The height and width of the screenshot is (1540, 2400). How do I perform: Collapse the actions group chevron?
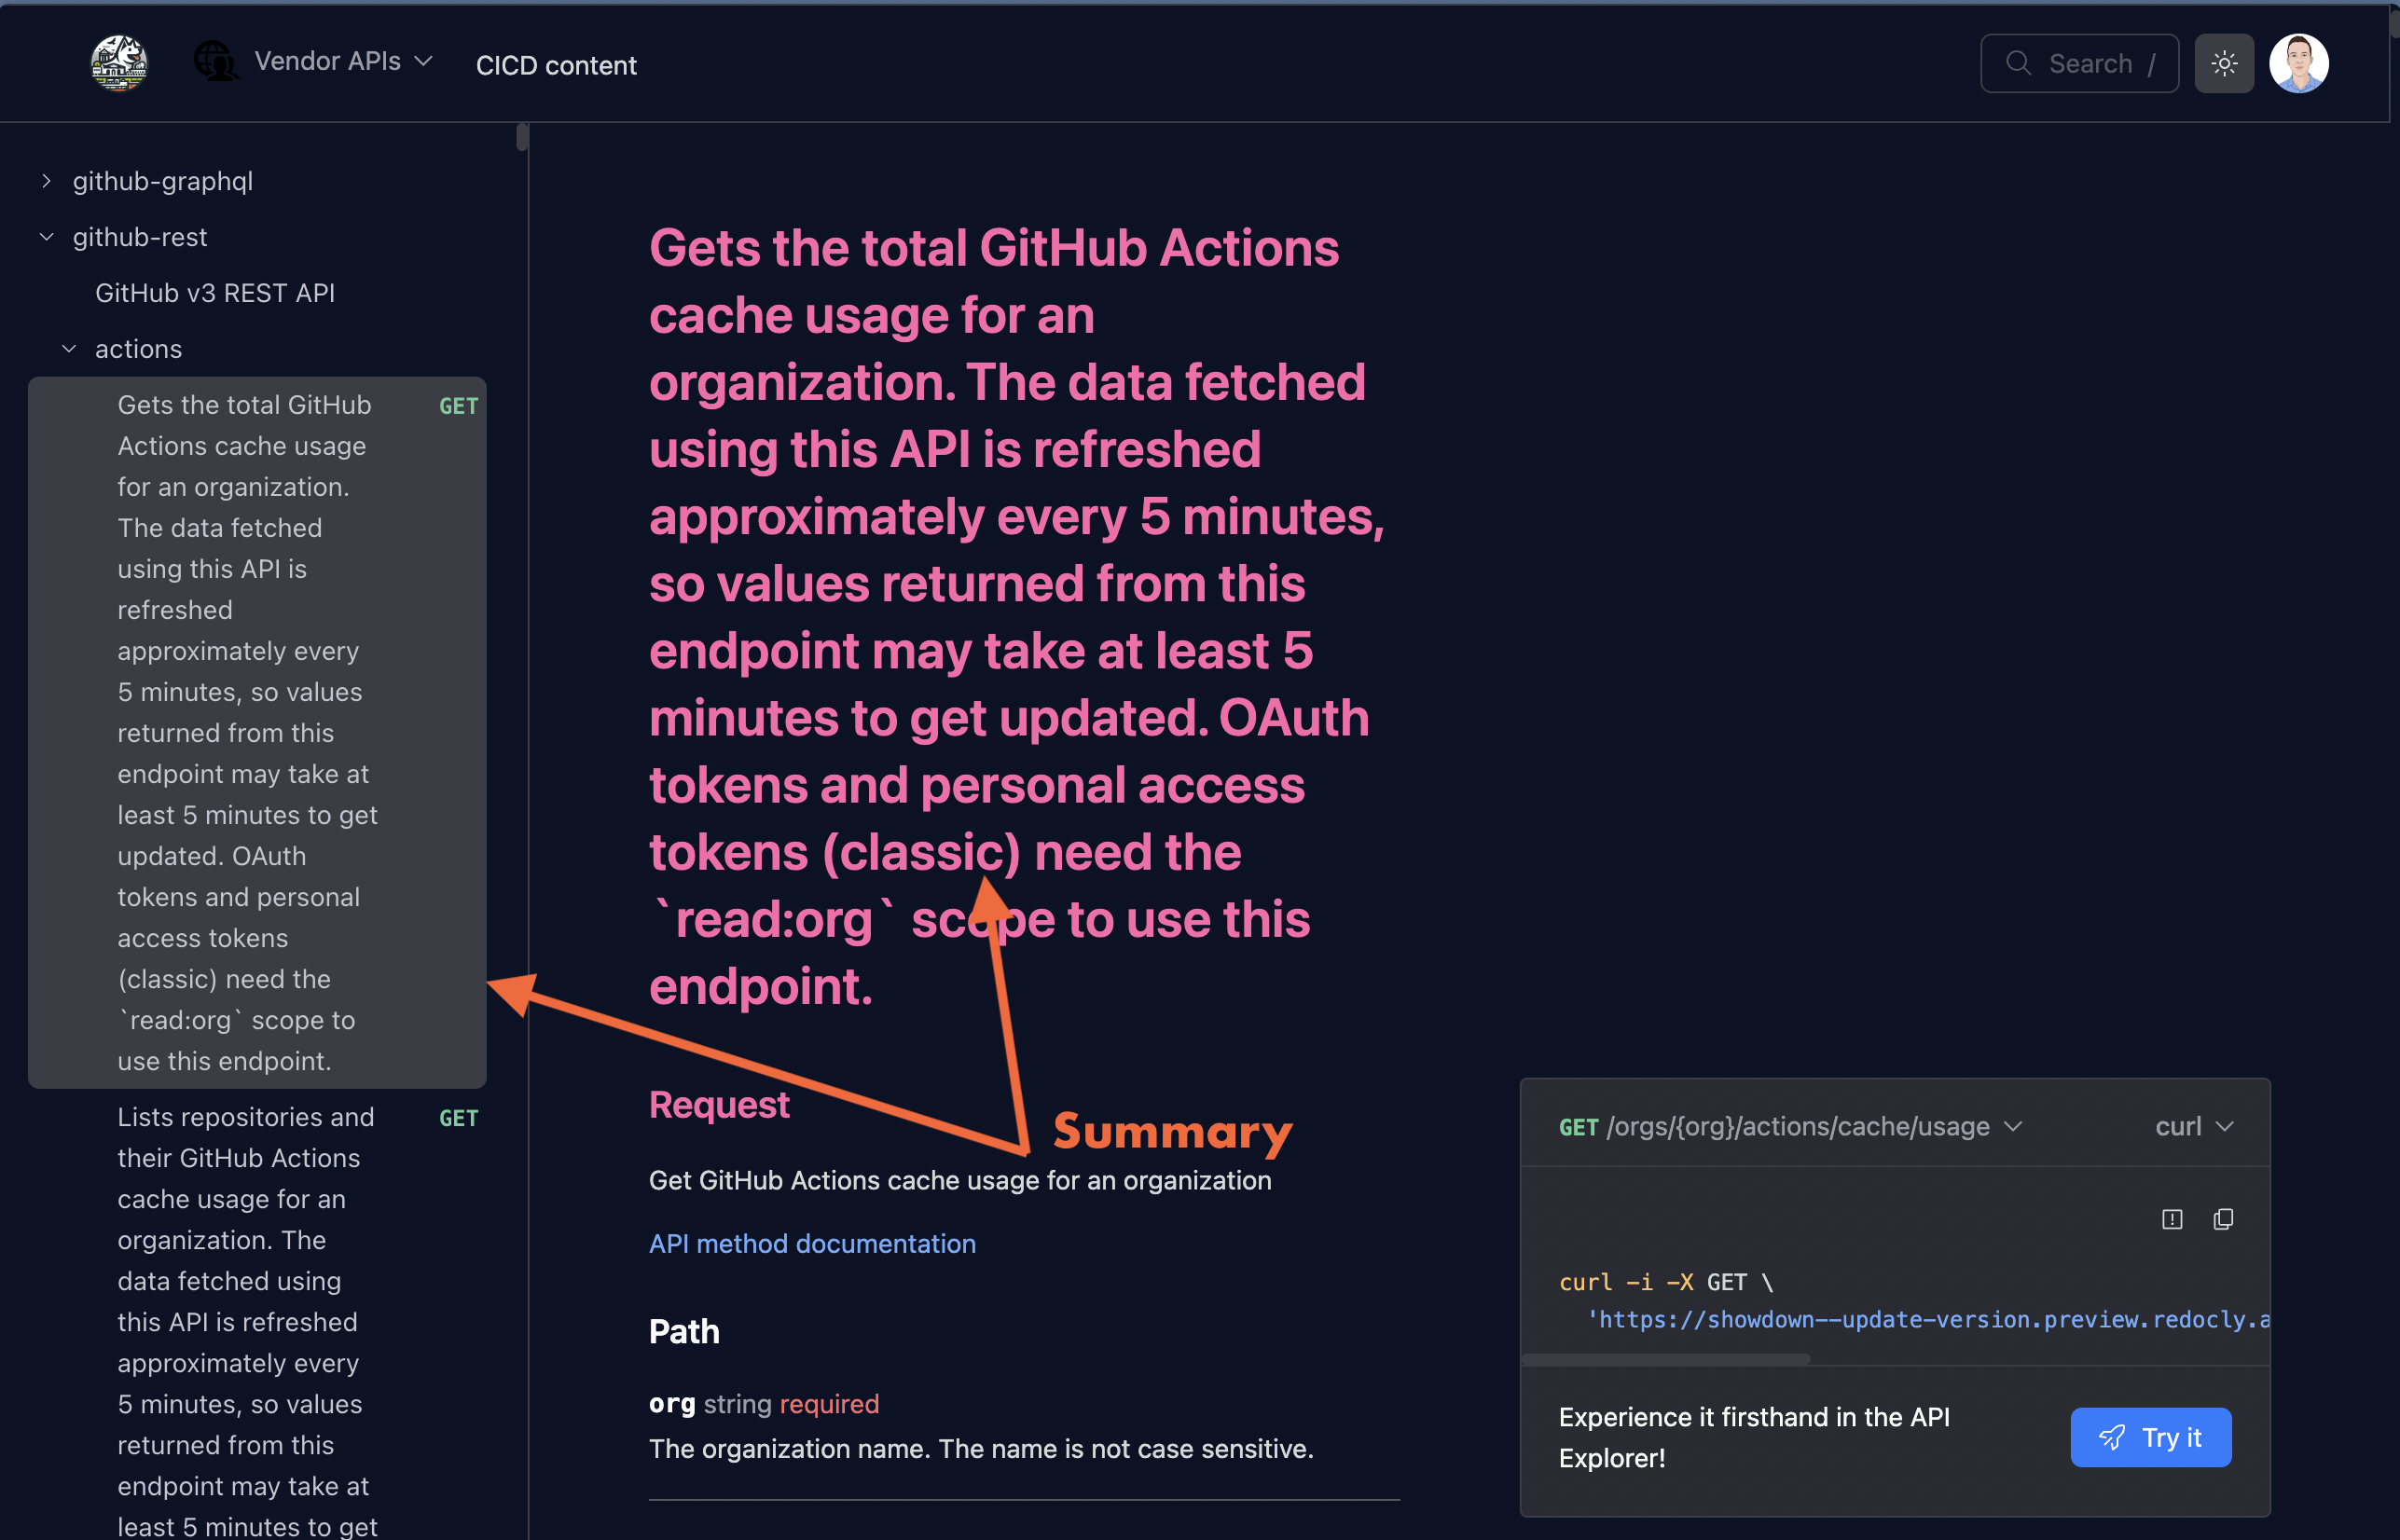coord(69,349)
